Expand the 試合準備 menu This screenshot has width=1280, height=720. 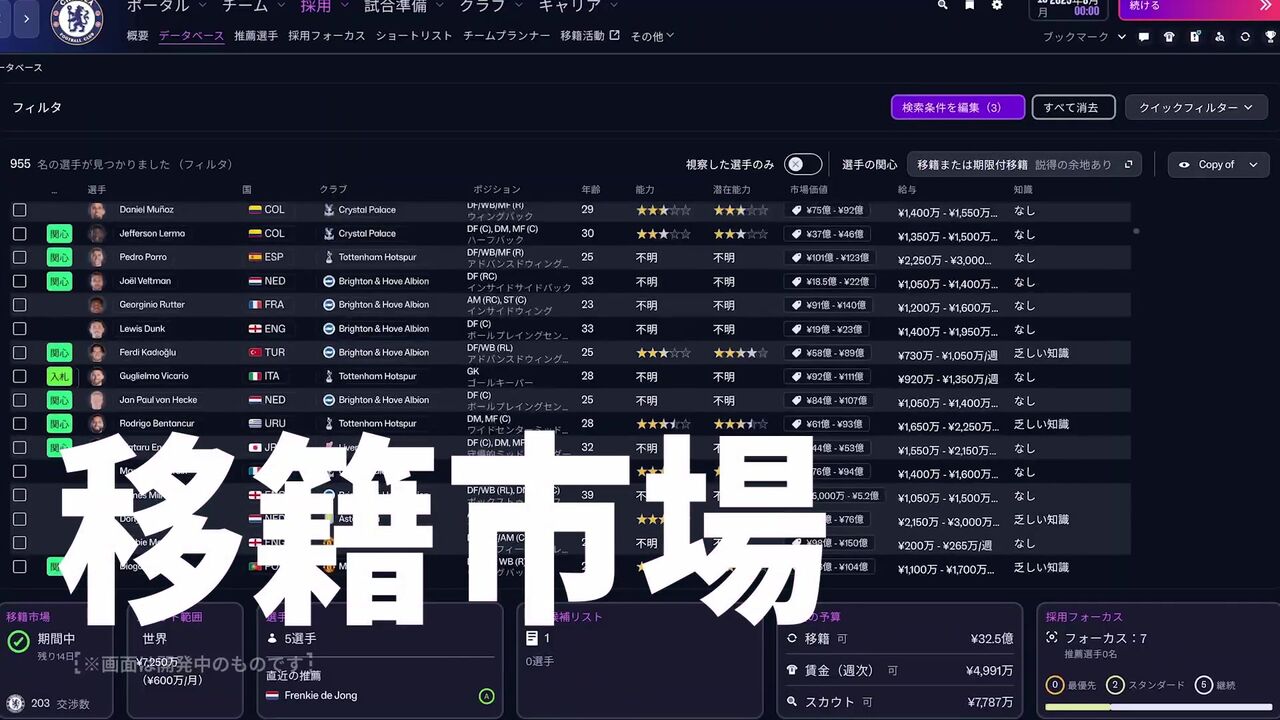pyautogui.click(x=402, y=7)
